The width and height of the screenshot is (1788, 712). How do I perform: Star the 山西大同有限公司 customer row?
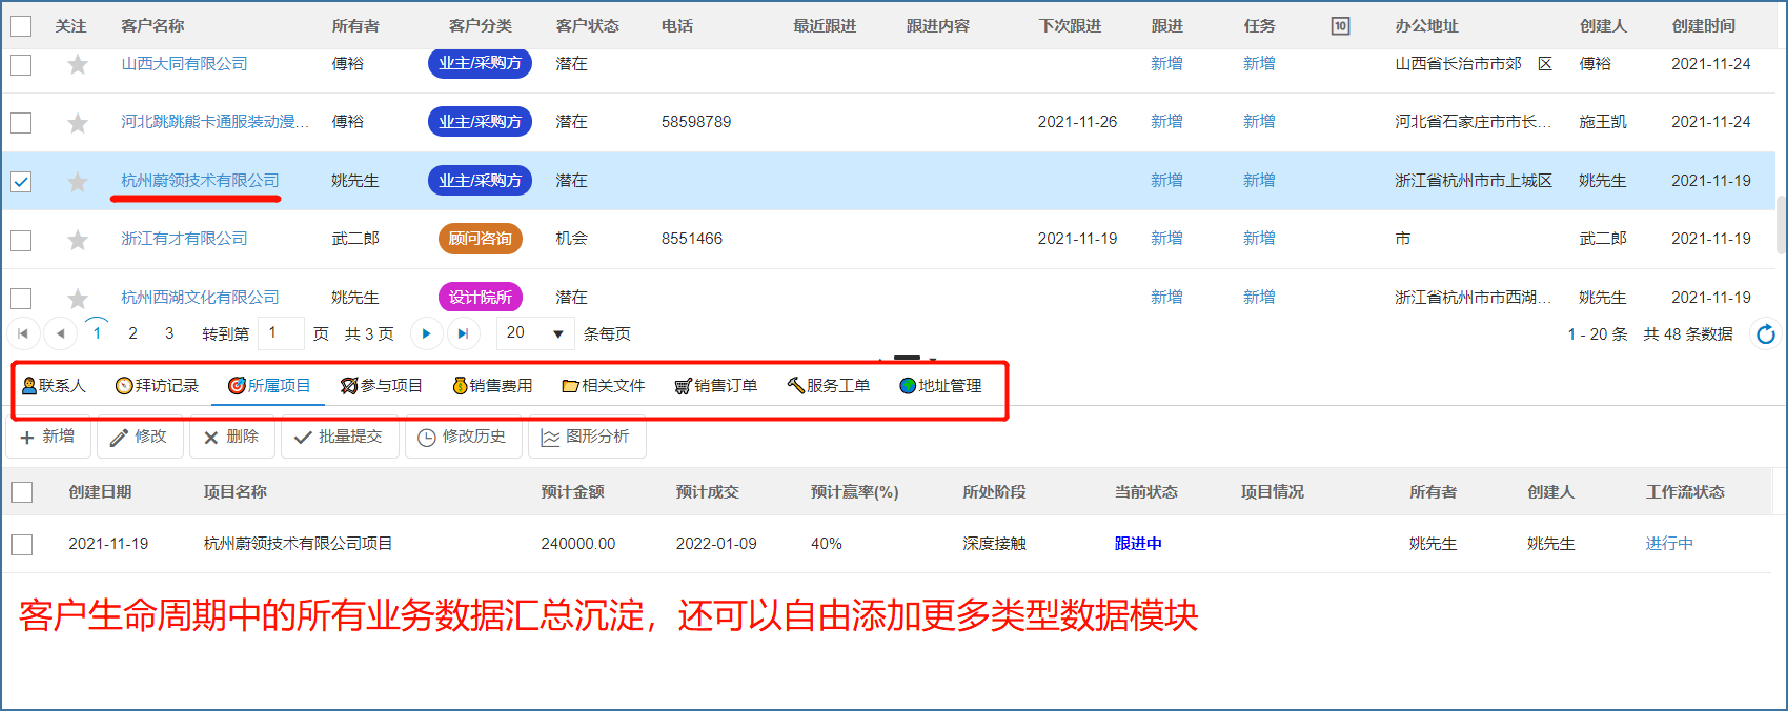pos(77,65)
